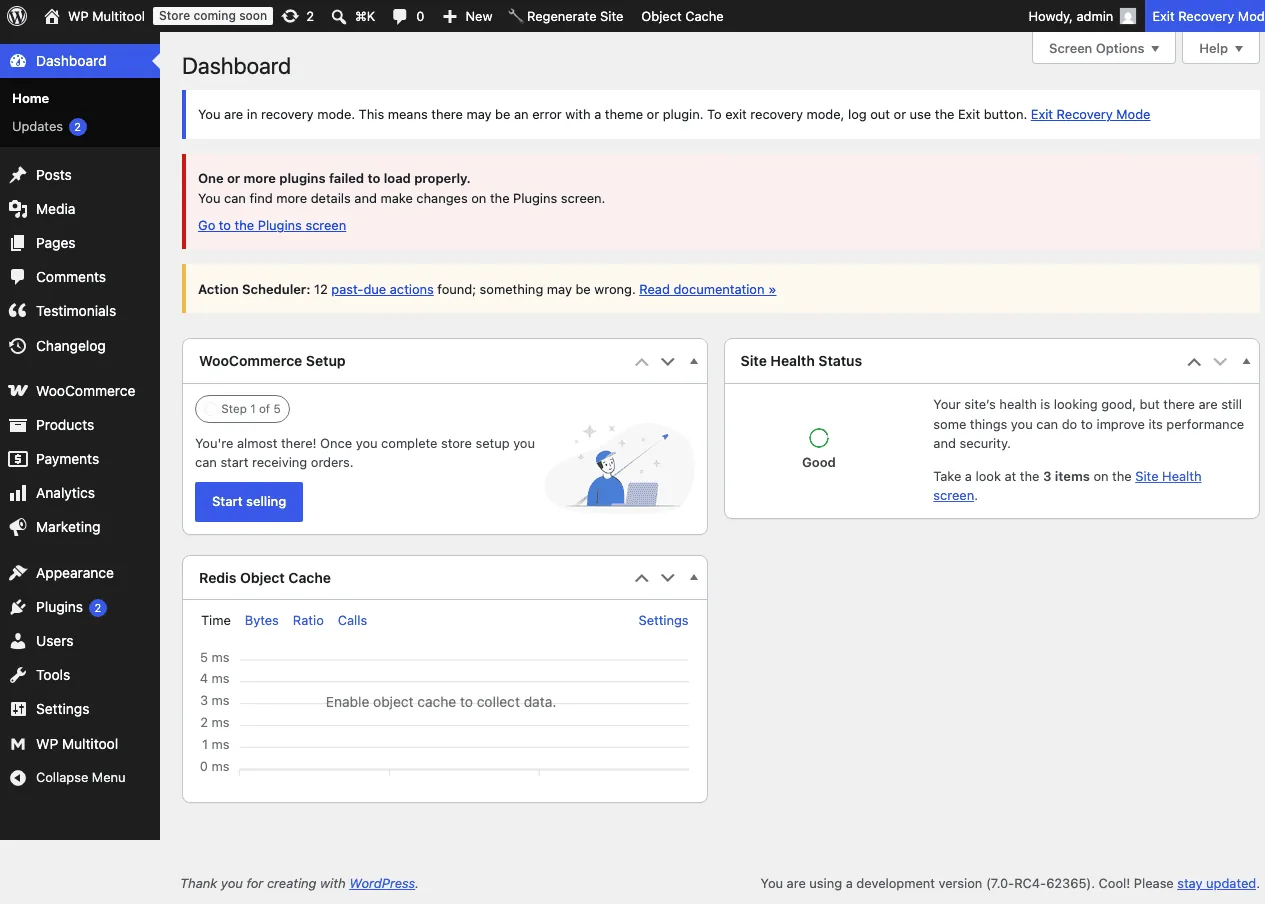1265x904 pixels.
Task: Click the Payments dollar icon
Action: pos(18,459)
